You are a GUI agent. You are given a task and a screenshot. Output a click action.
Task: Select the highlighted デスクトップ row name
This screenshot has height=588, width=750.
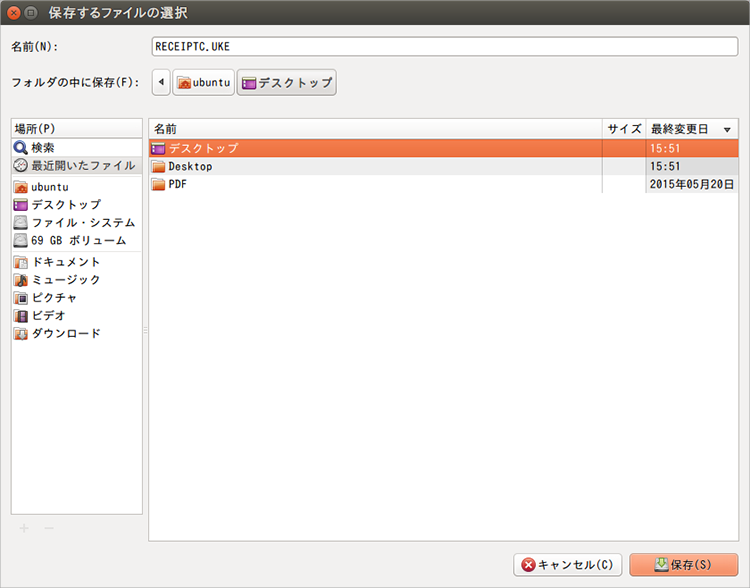pyautogui.click(x=203, y=149)
